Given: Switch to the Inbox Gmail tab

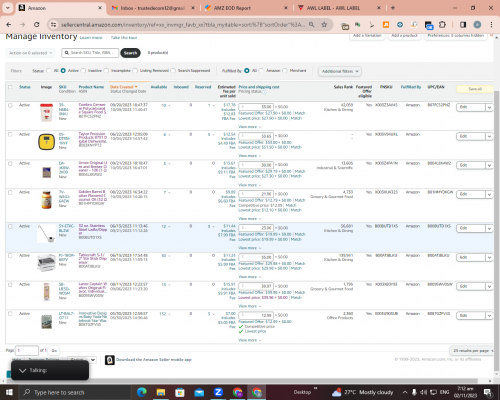Looking at the screenshot, I should tap(153, 8).
